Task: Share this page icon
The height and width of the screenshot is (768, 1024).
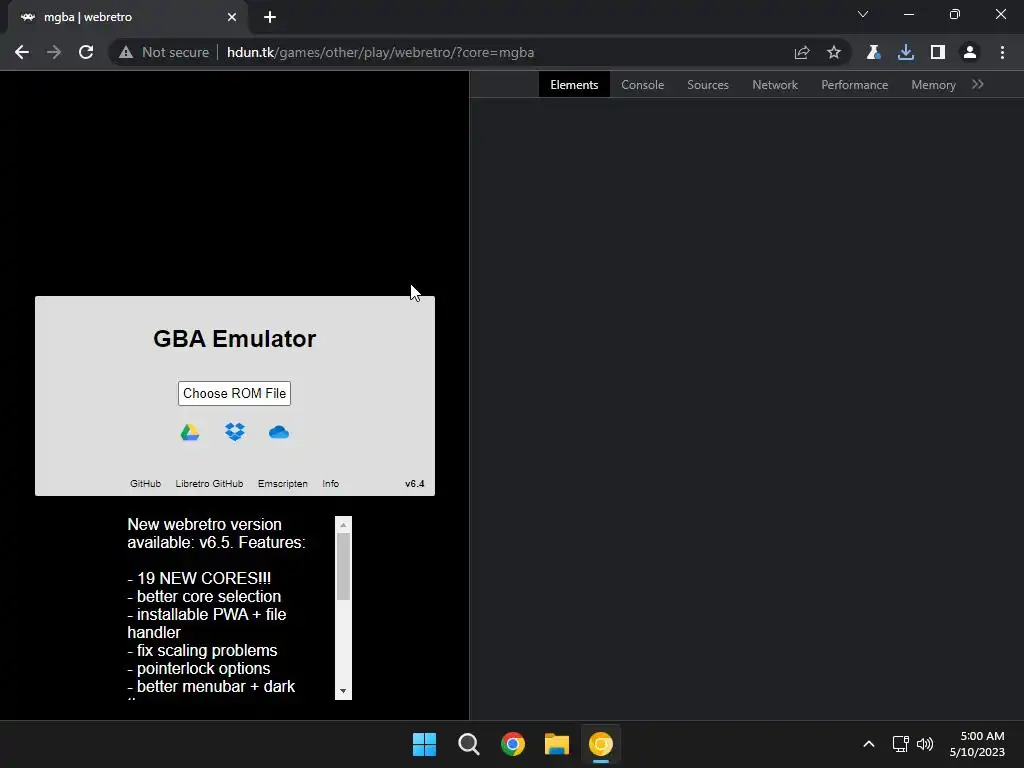Action: click(802, 52)
